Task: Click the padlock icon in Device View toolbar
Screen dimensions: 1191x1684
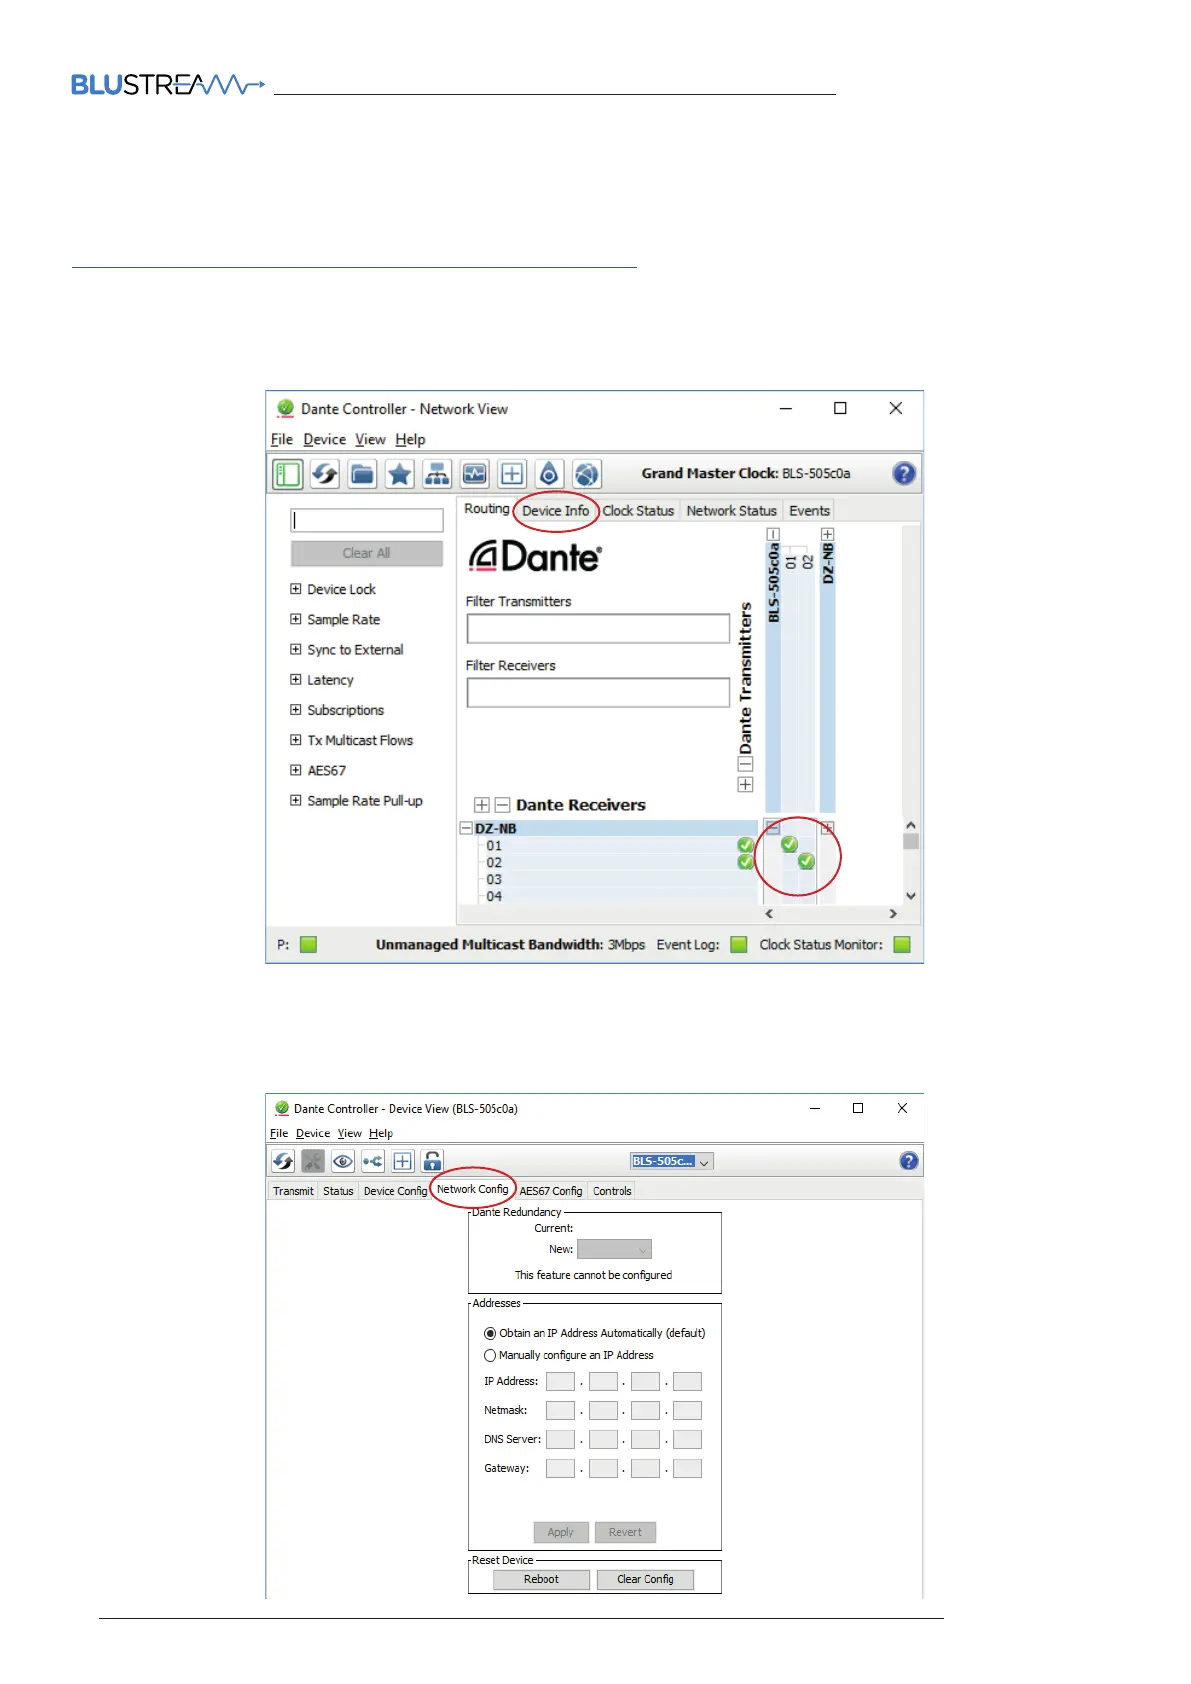Action: [x=432, y=1161]
